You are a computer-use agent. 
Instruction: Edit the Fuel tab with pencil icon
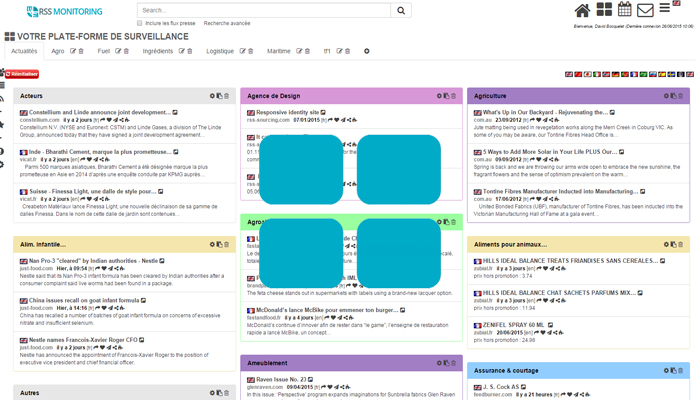point(118,51)
